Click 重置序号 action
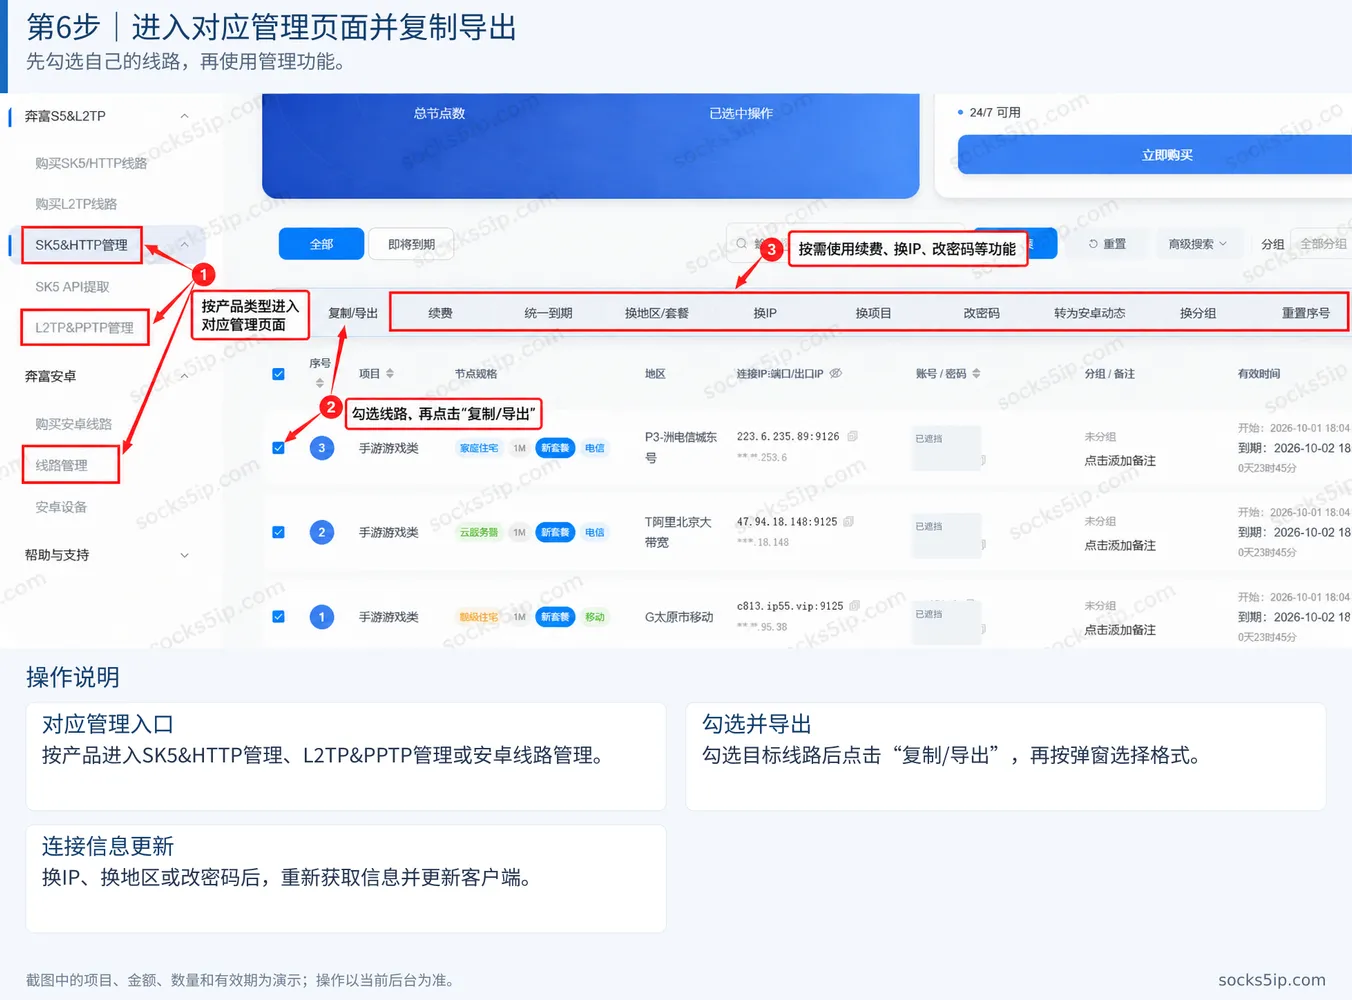1352x1000 pixels. click(x=1306, y=313)
